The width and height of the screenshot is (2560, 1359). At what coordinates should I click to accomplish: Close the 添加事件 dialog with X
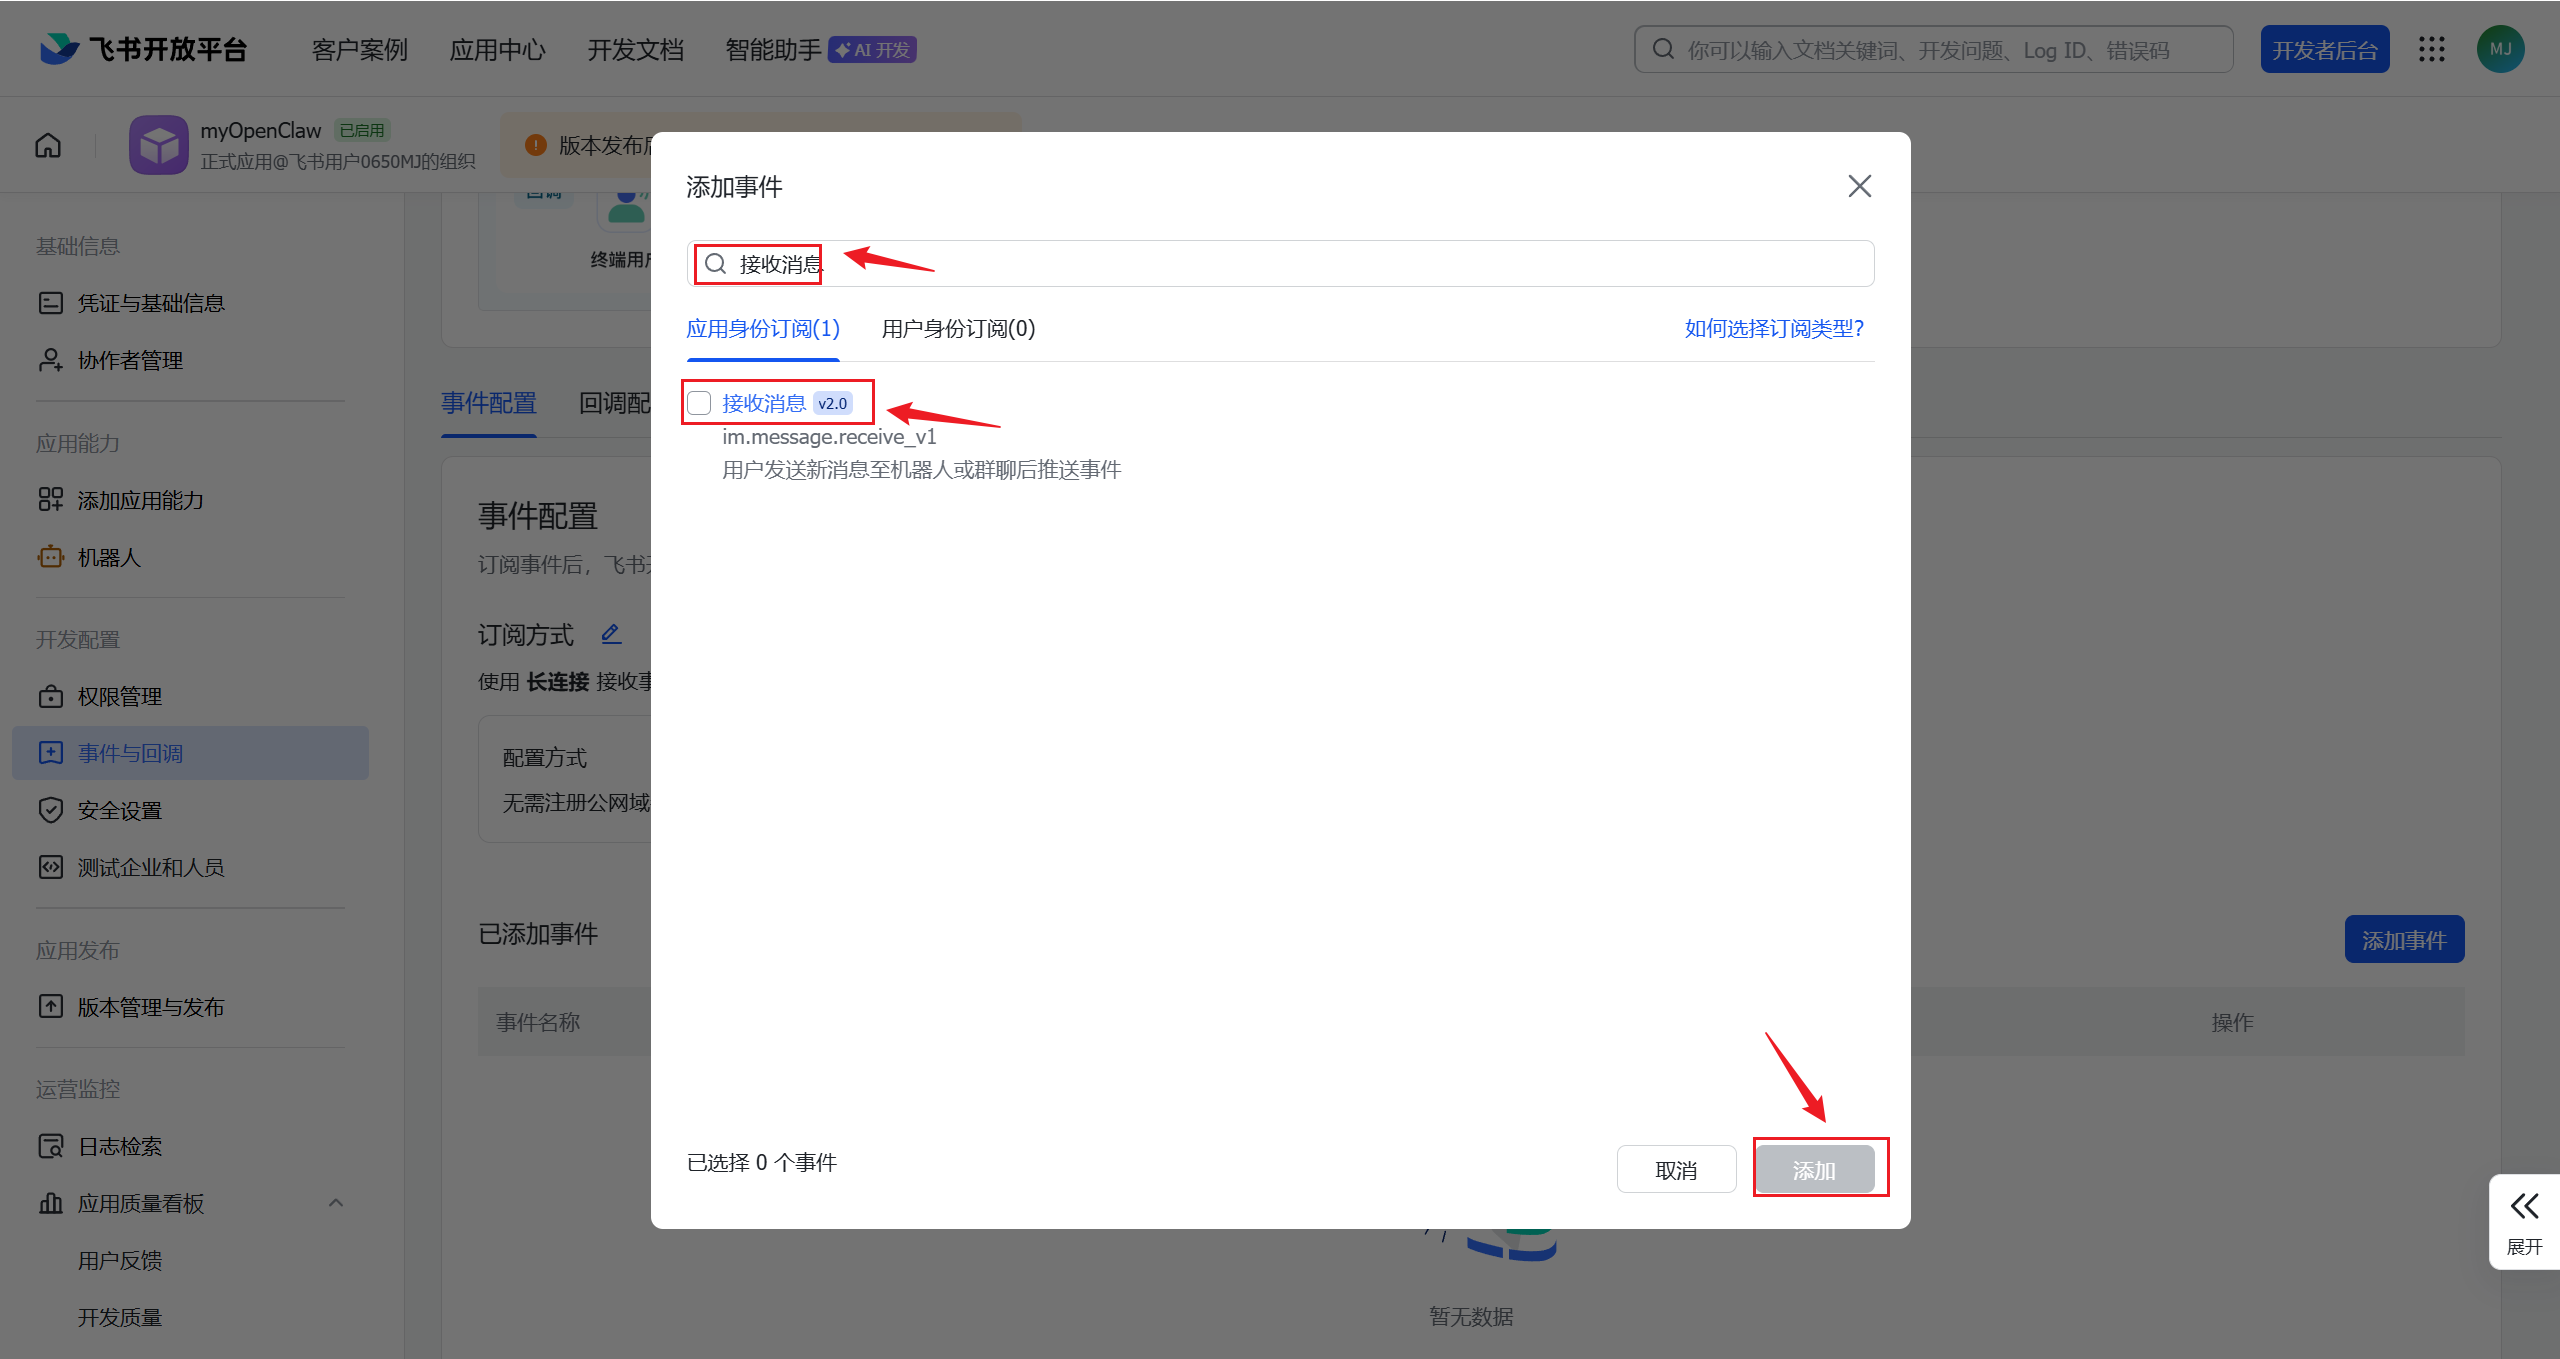[1859, 186]
